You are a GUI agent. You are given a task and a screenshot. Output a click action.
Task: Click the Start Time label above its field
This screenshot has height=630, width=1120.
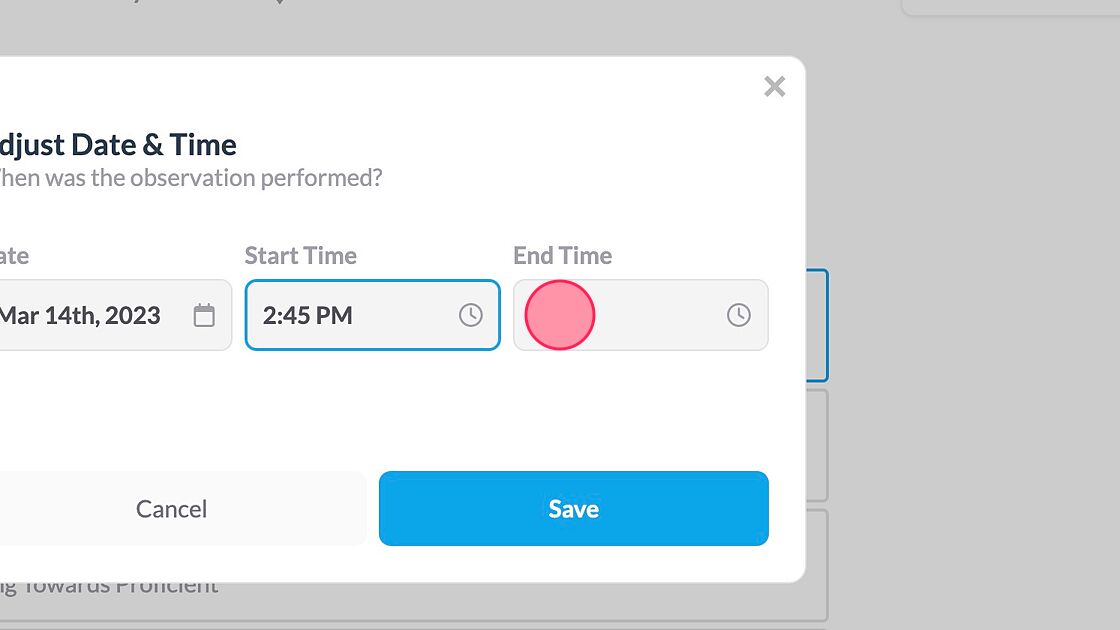point(300,255)
